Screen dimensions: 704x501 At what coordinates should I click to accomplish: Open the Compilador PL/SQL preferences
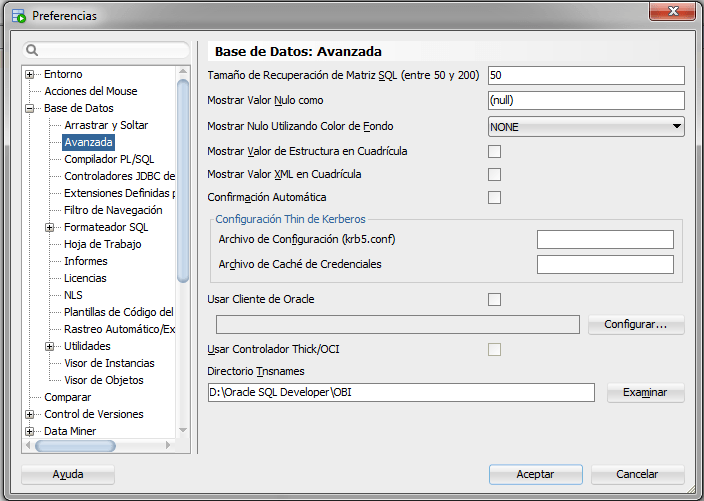(109, 159)
